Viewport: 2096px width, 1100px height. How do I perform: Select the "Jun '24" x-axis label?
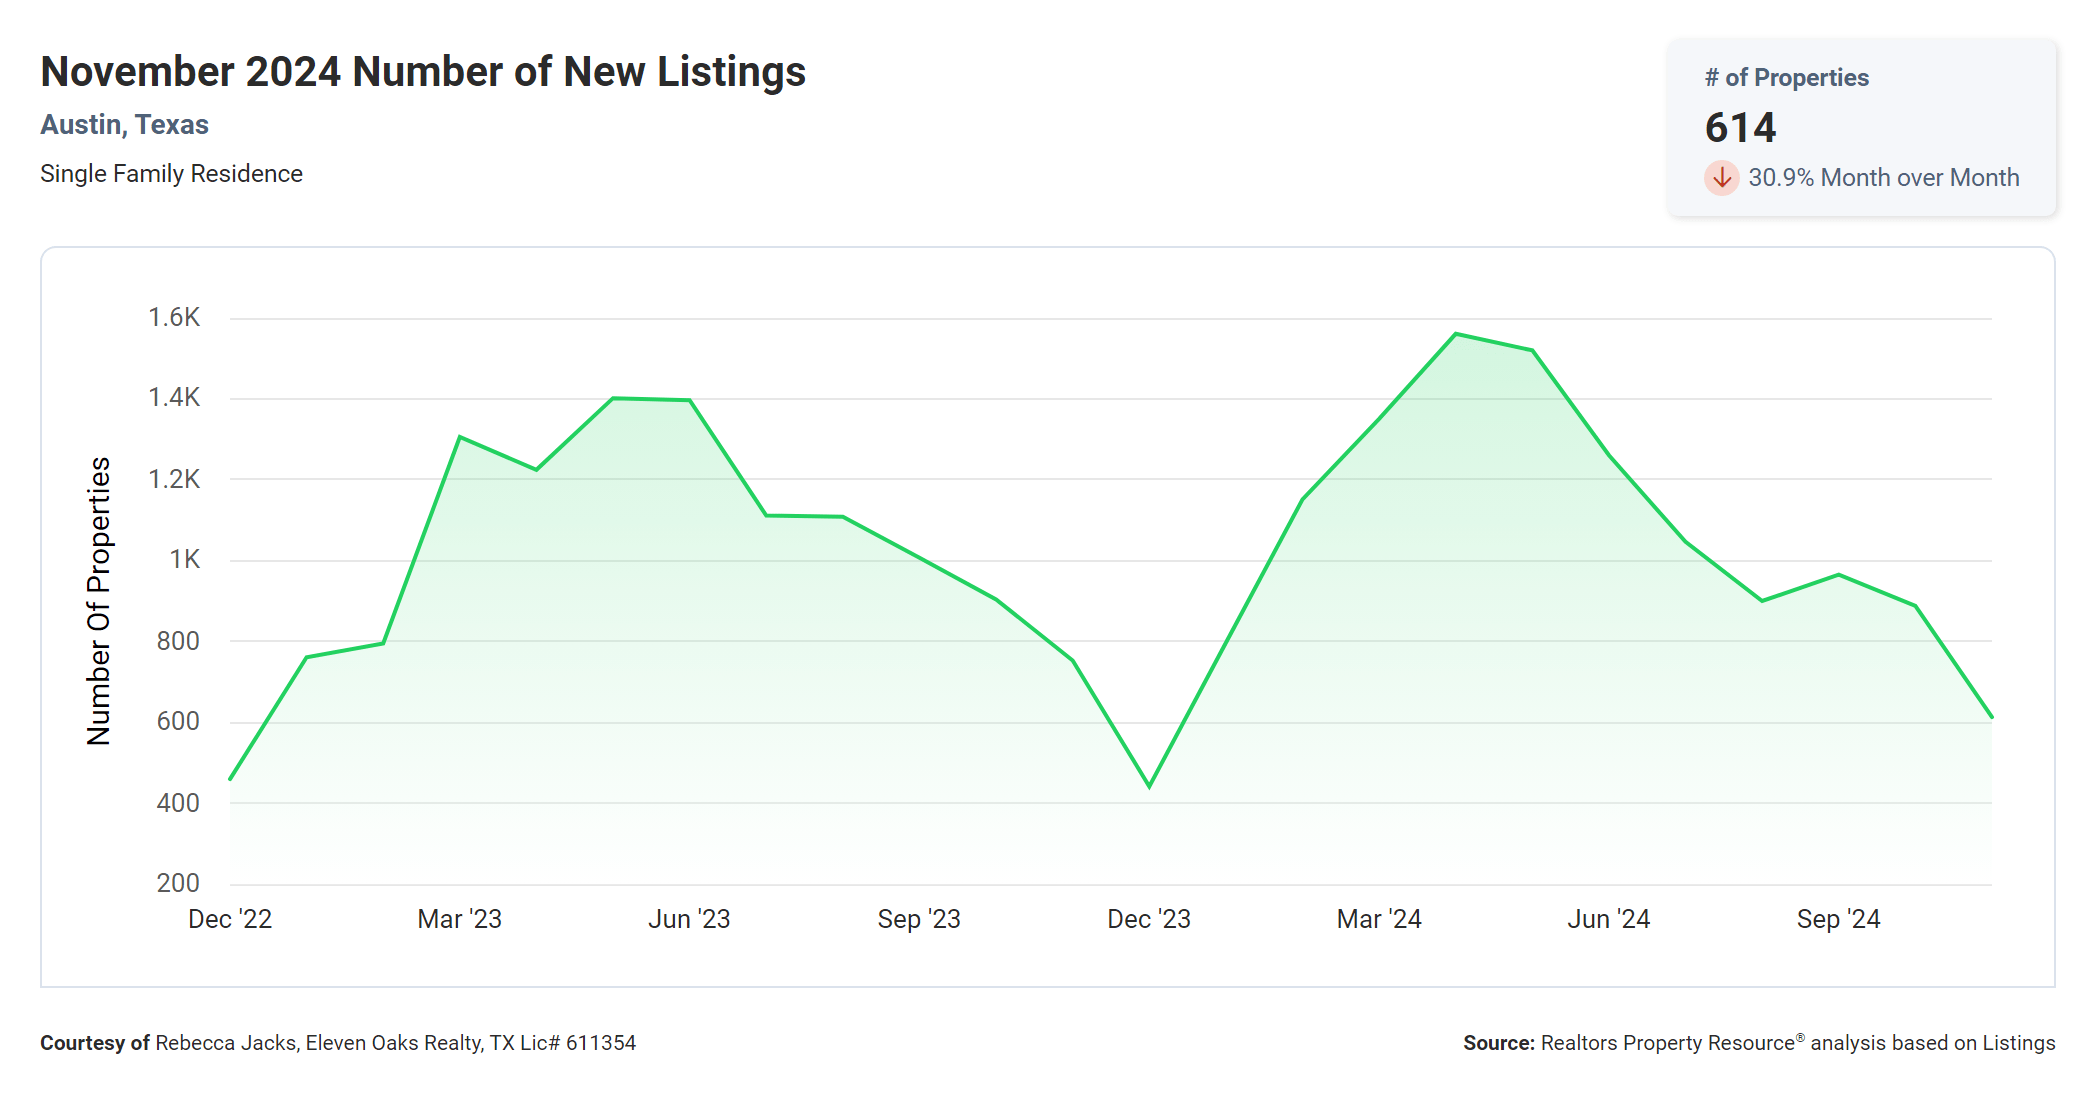1608,919
